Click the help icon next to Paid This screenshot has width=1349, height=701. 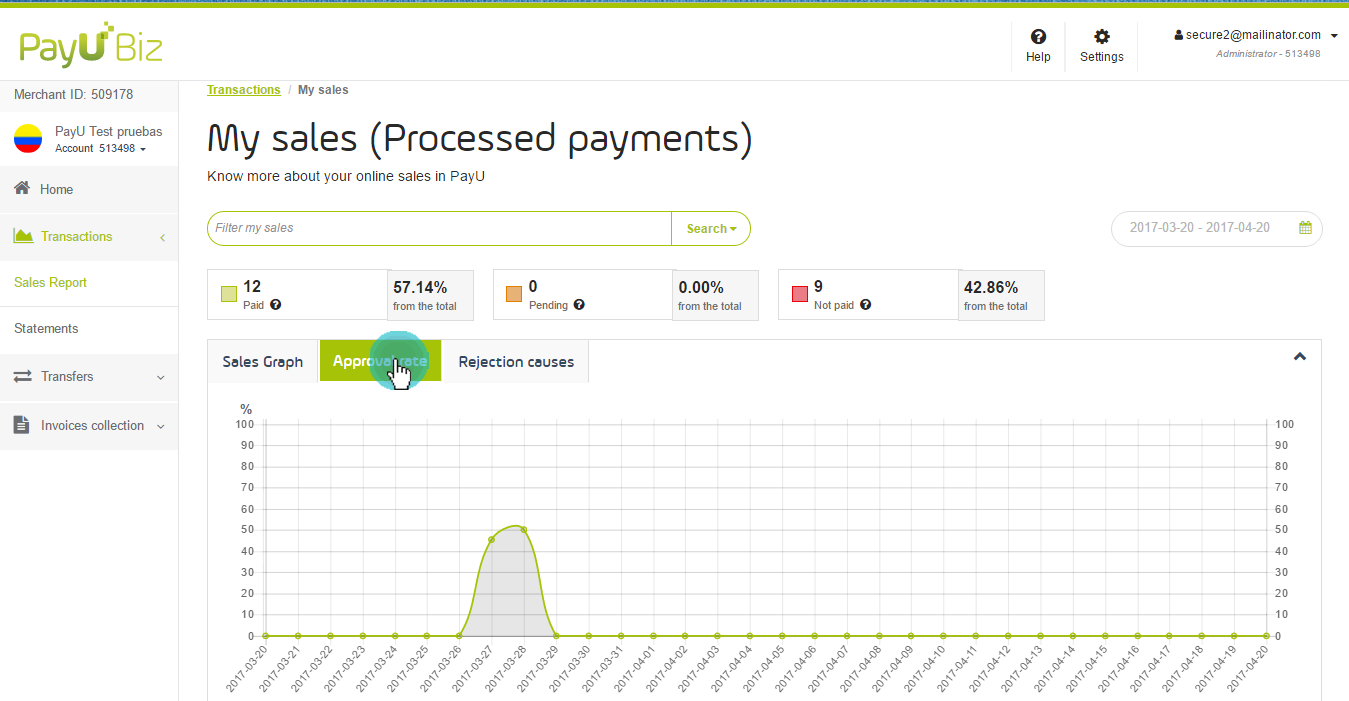click(276, 305)
